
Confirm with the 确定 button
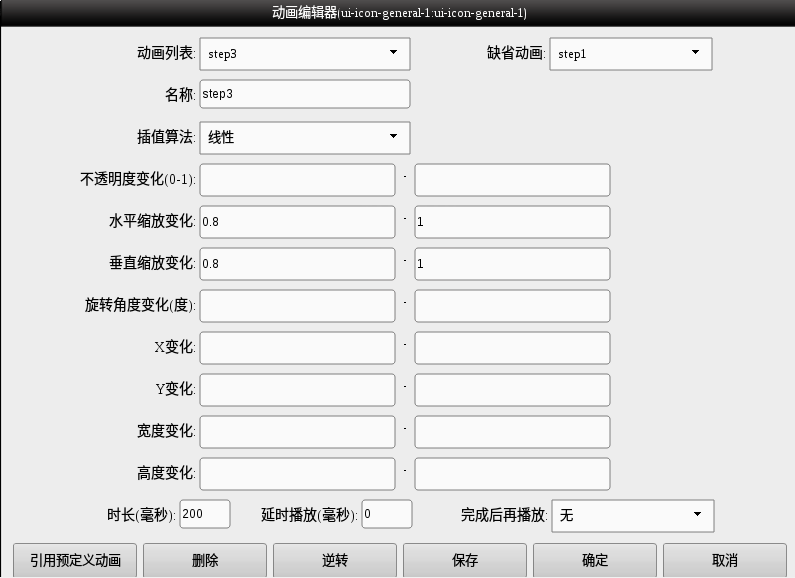pos(595,560)
